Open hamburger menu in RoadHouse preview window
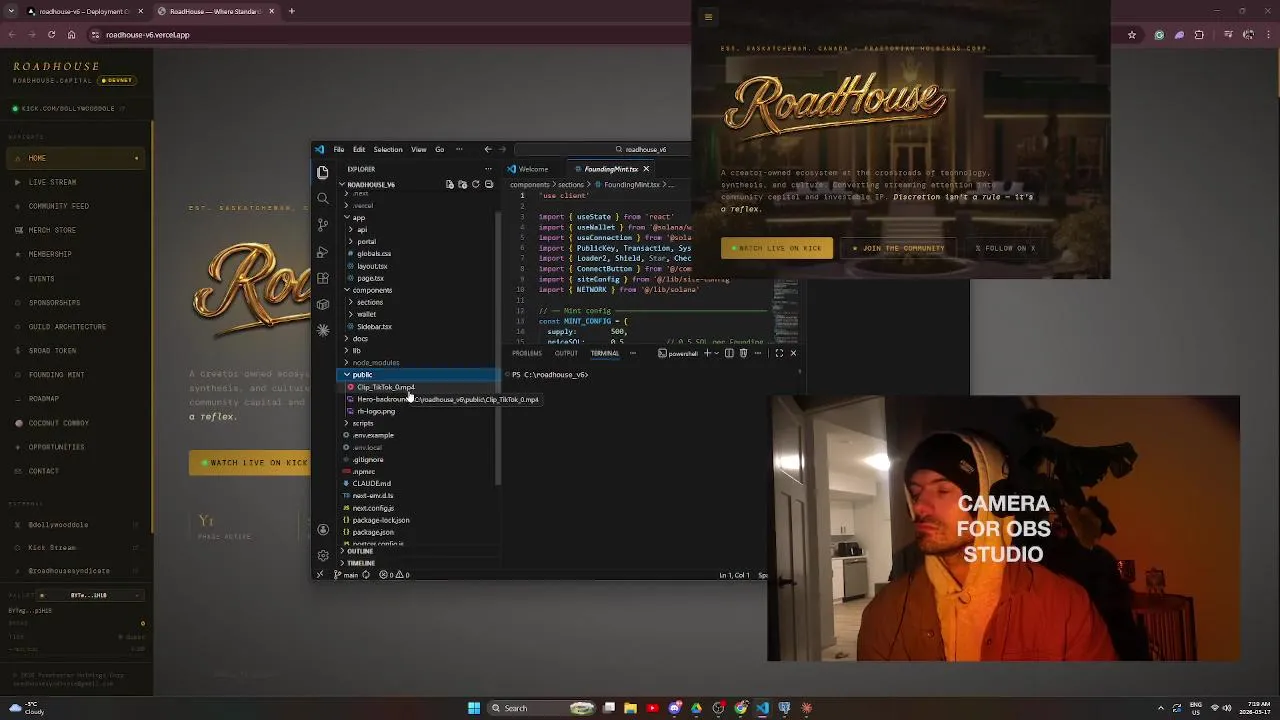The width and height of the screenshot is (1280, 720). [708, 17]
